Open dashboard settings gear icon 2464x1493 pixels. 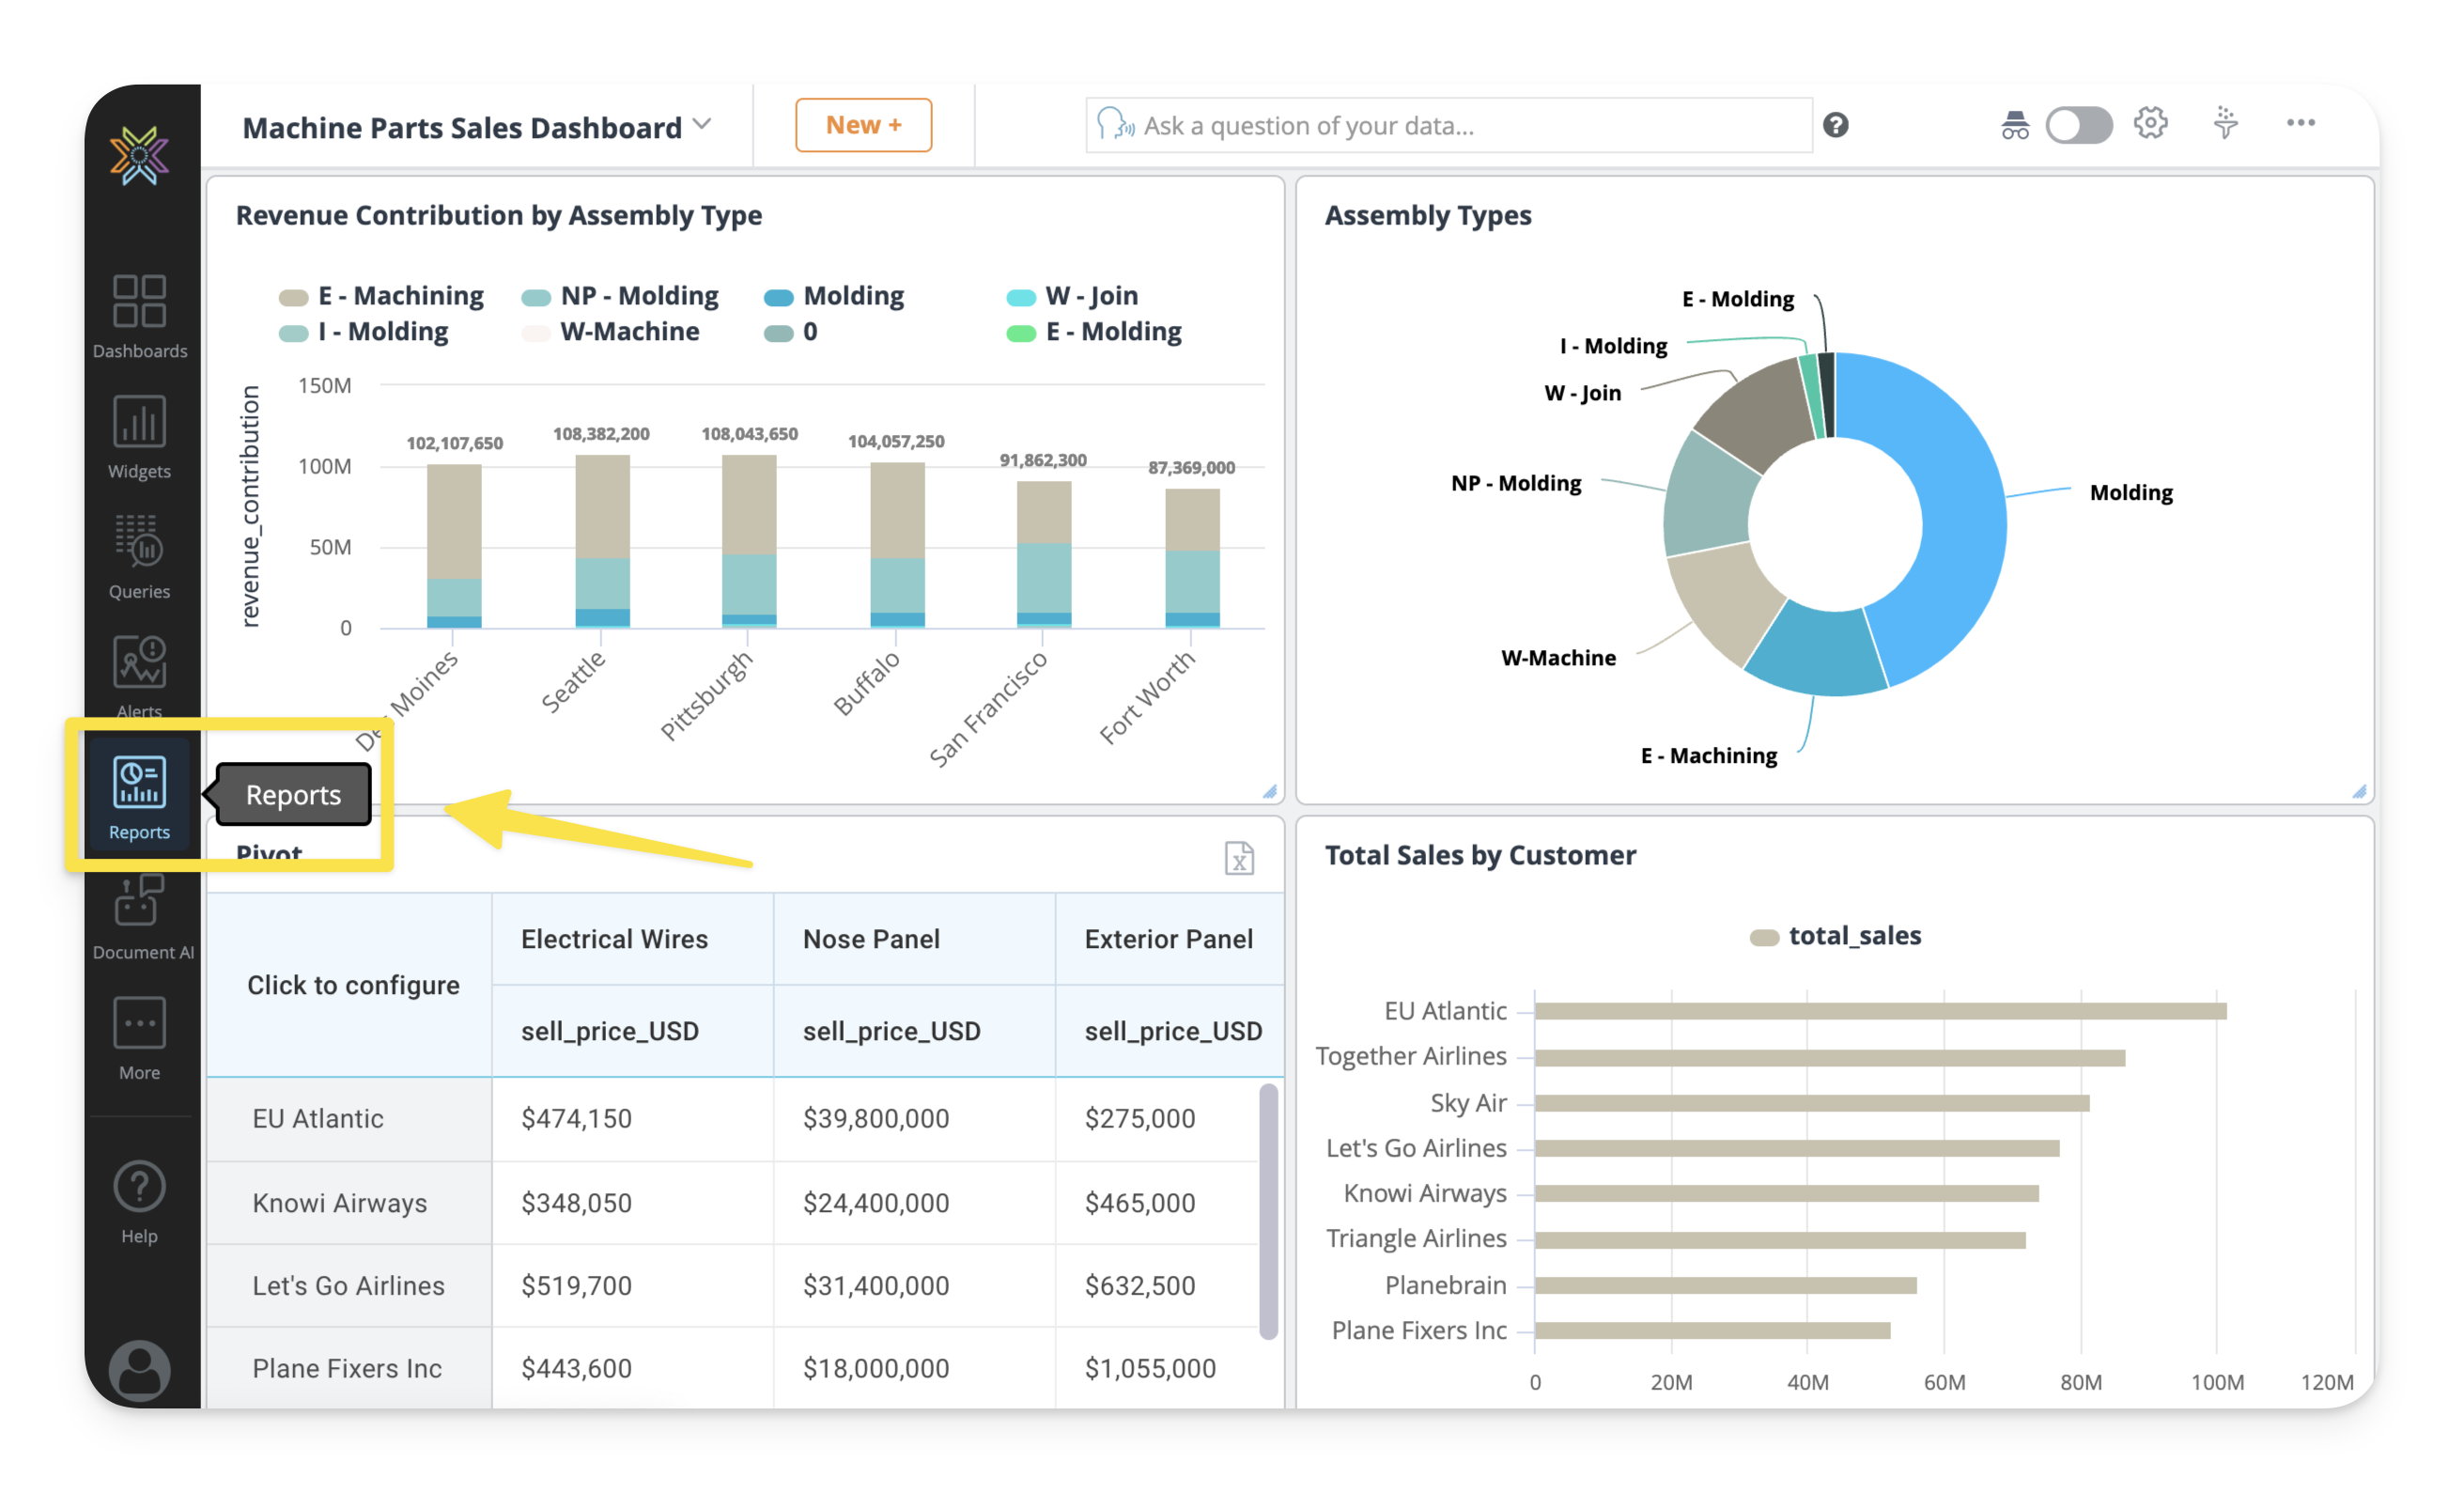tap(2149, 124)
